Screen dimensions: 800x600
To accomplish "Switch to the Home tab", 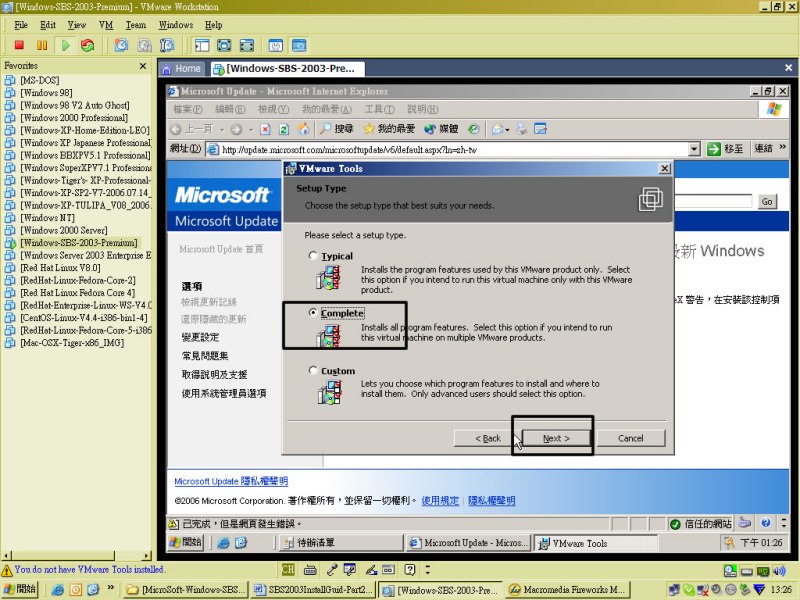I will 182,69.
